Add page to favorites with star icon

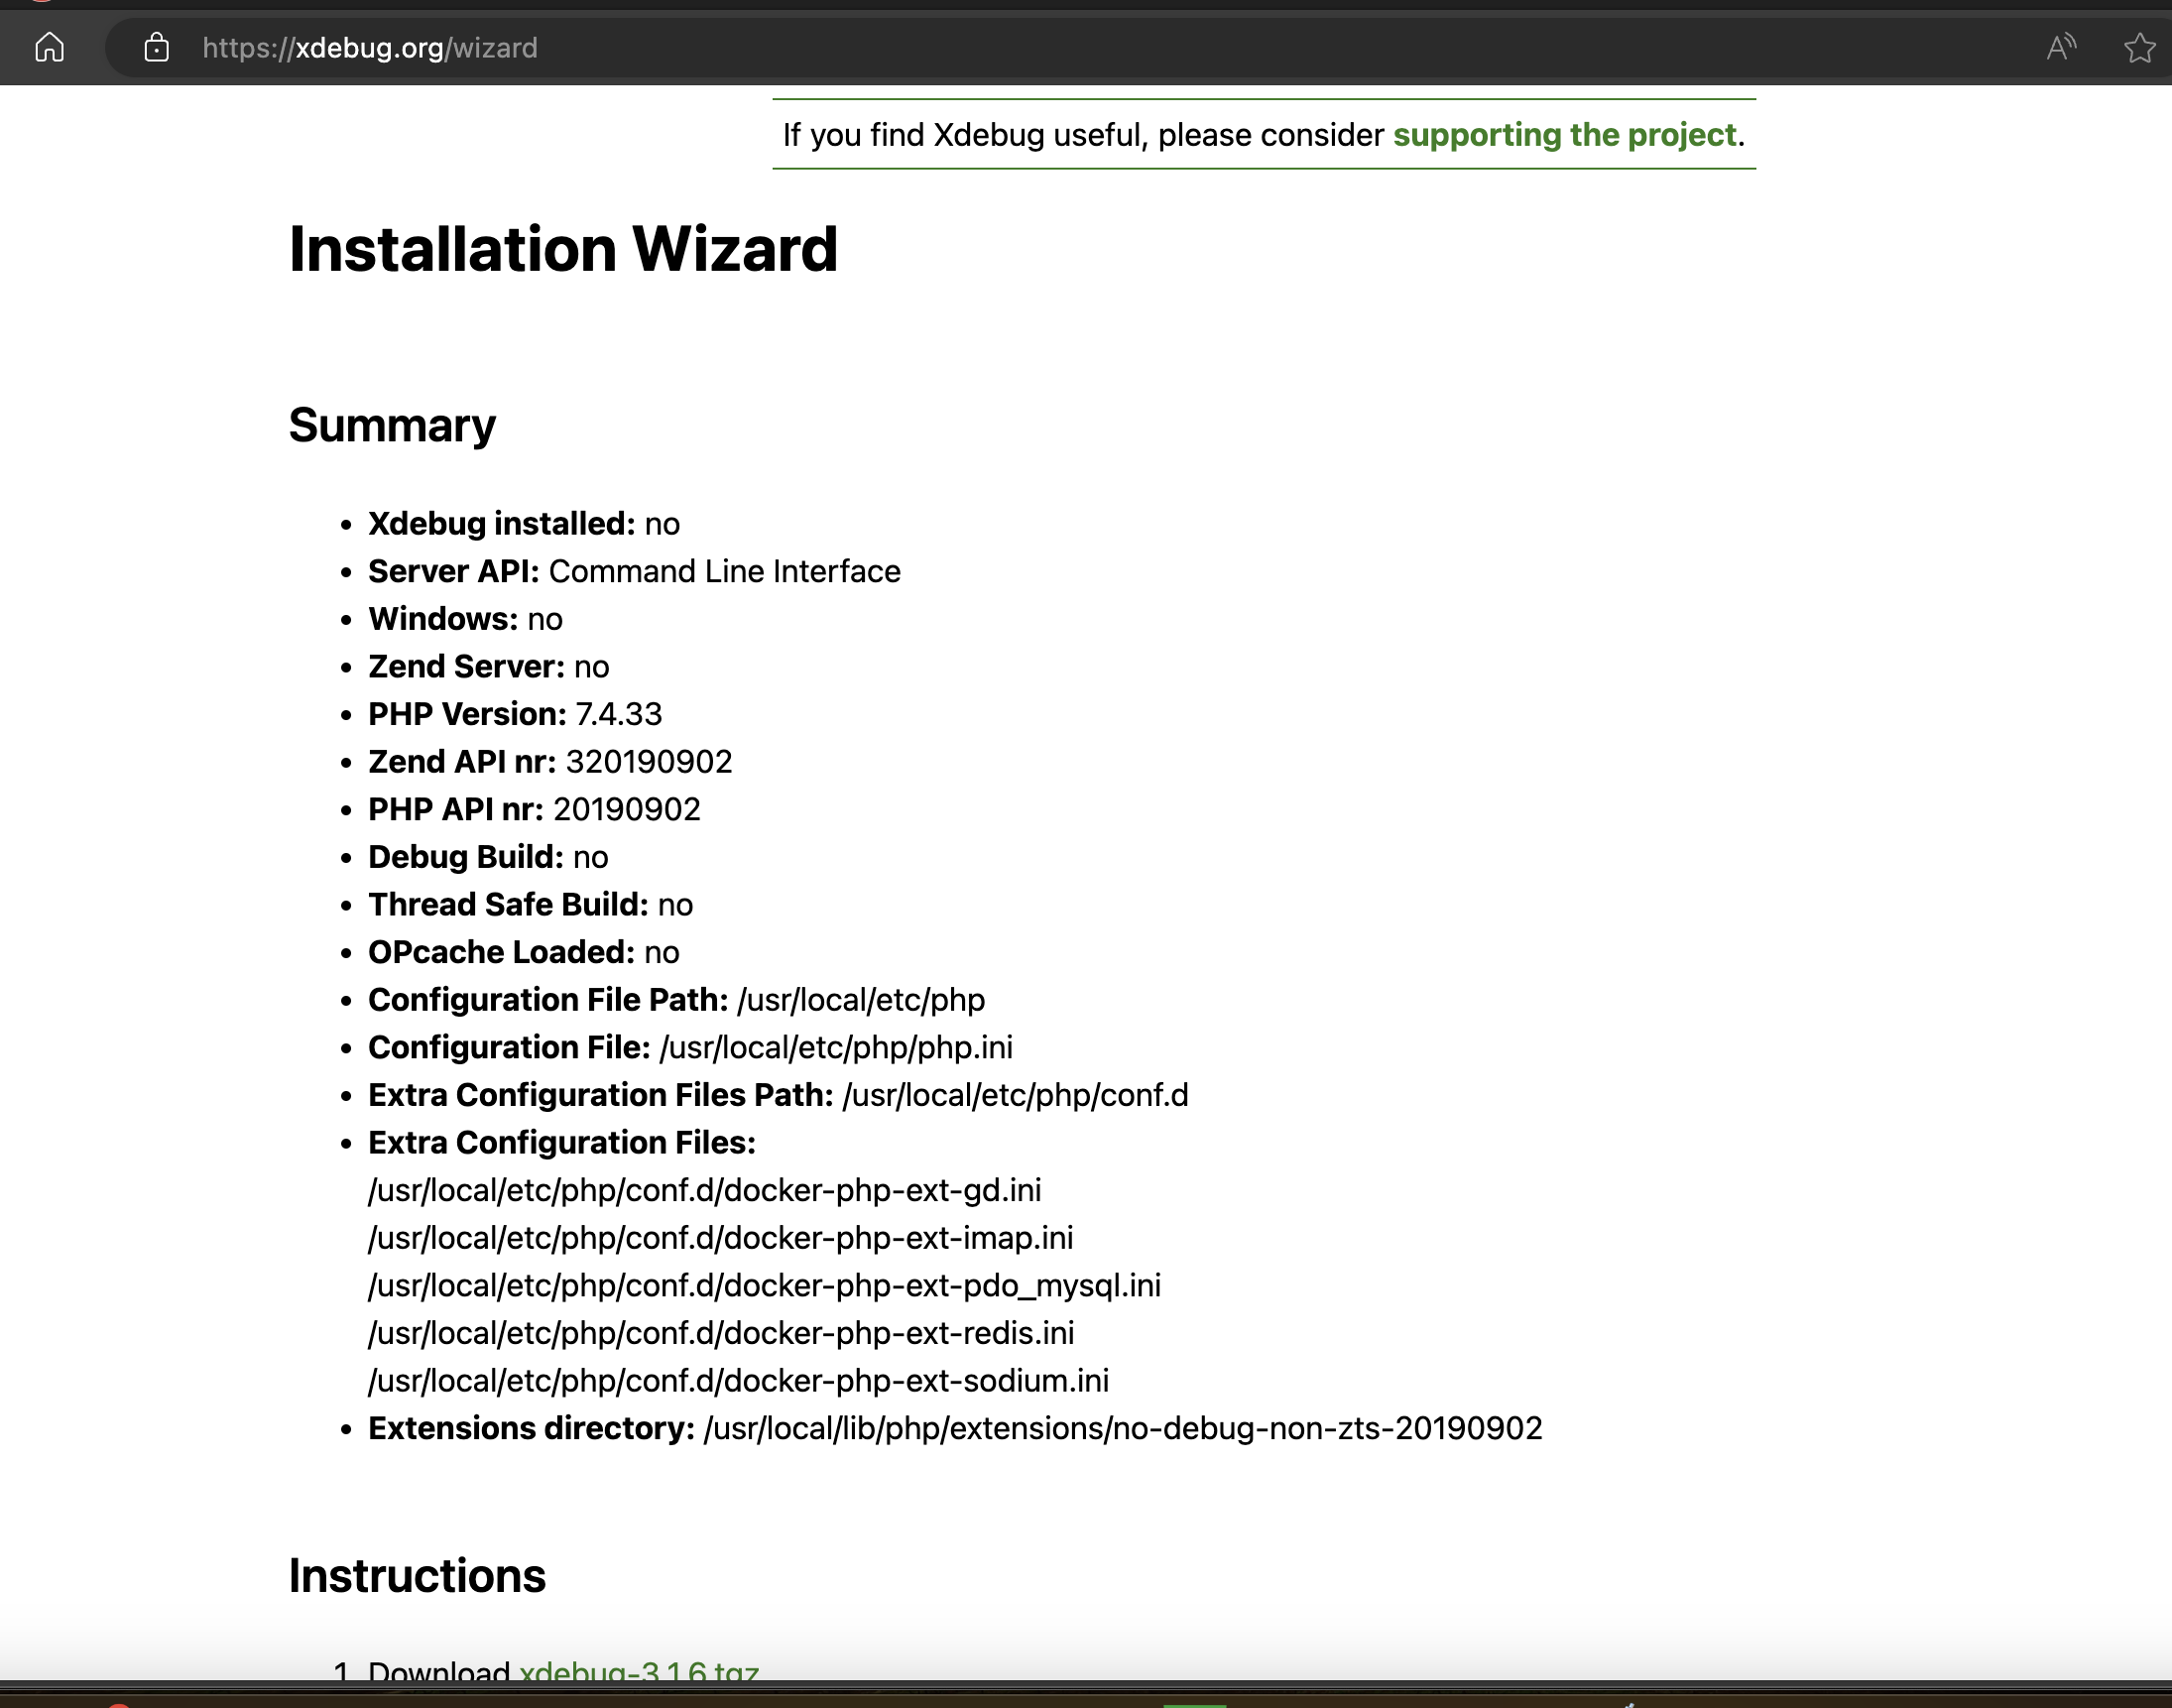2139,47
